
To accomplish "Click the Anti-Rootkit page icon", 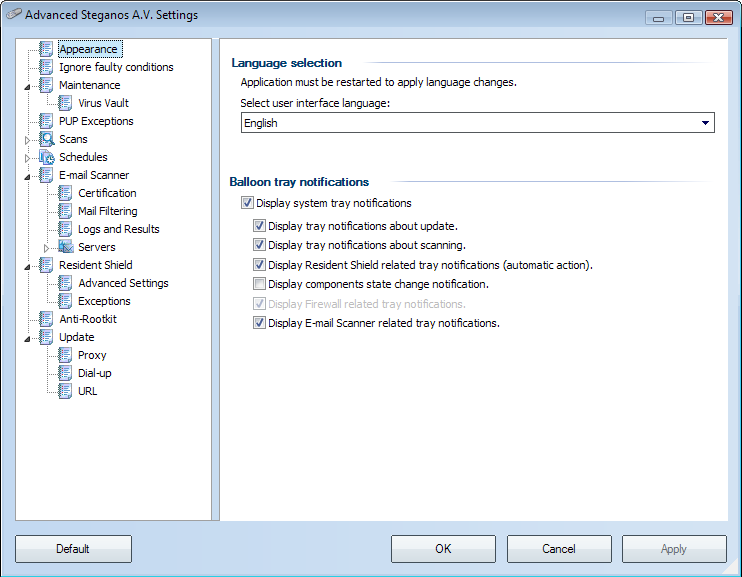I will [x=46, y=319].
